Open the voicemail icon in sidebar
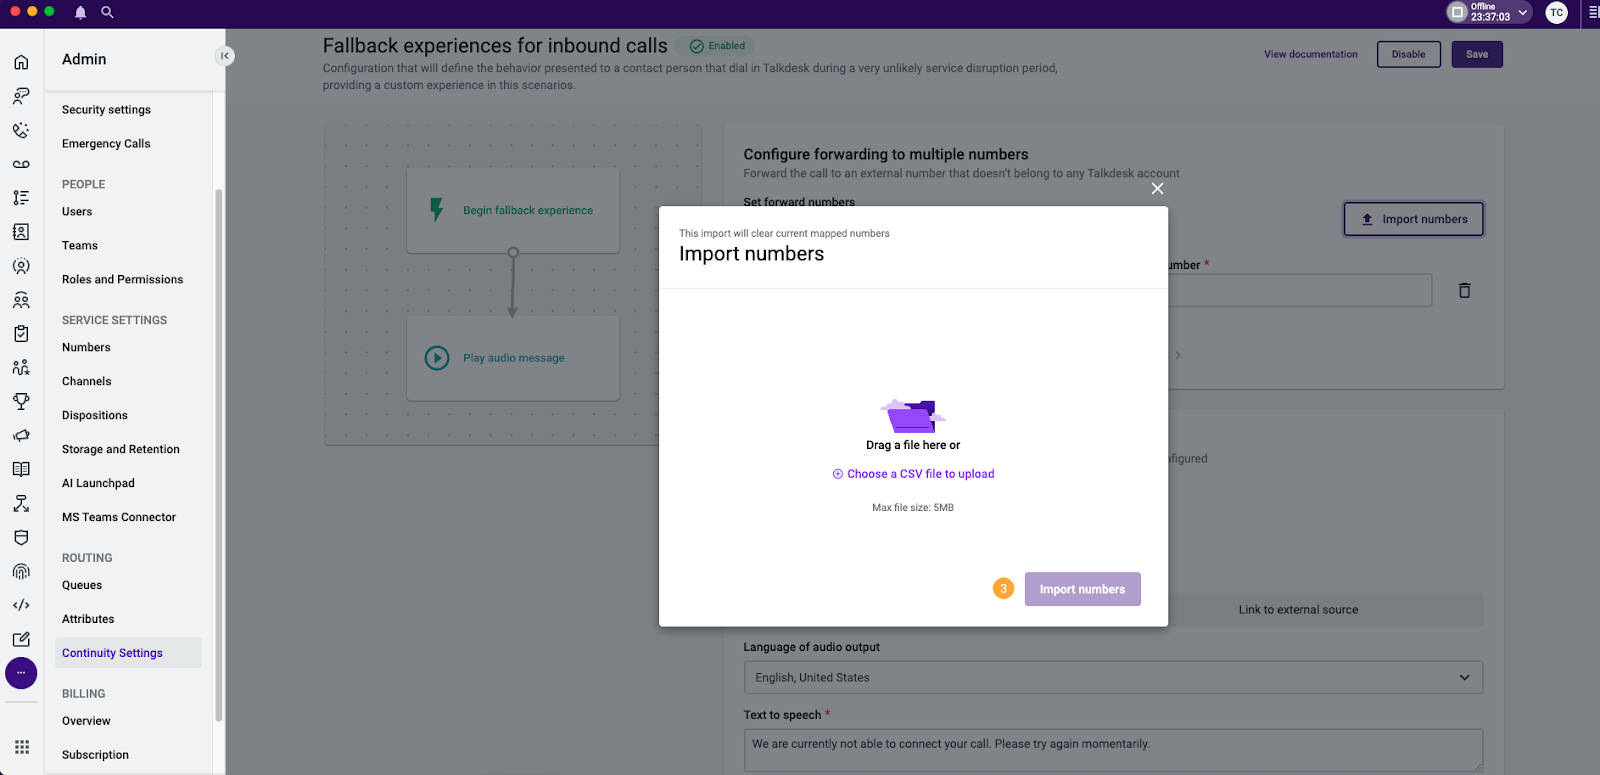 (21, 164)
